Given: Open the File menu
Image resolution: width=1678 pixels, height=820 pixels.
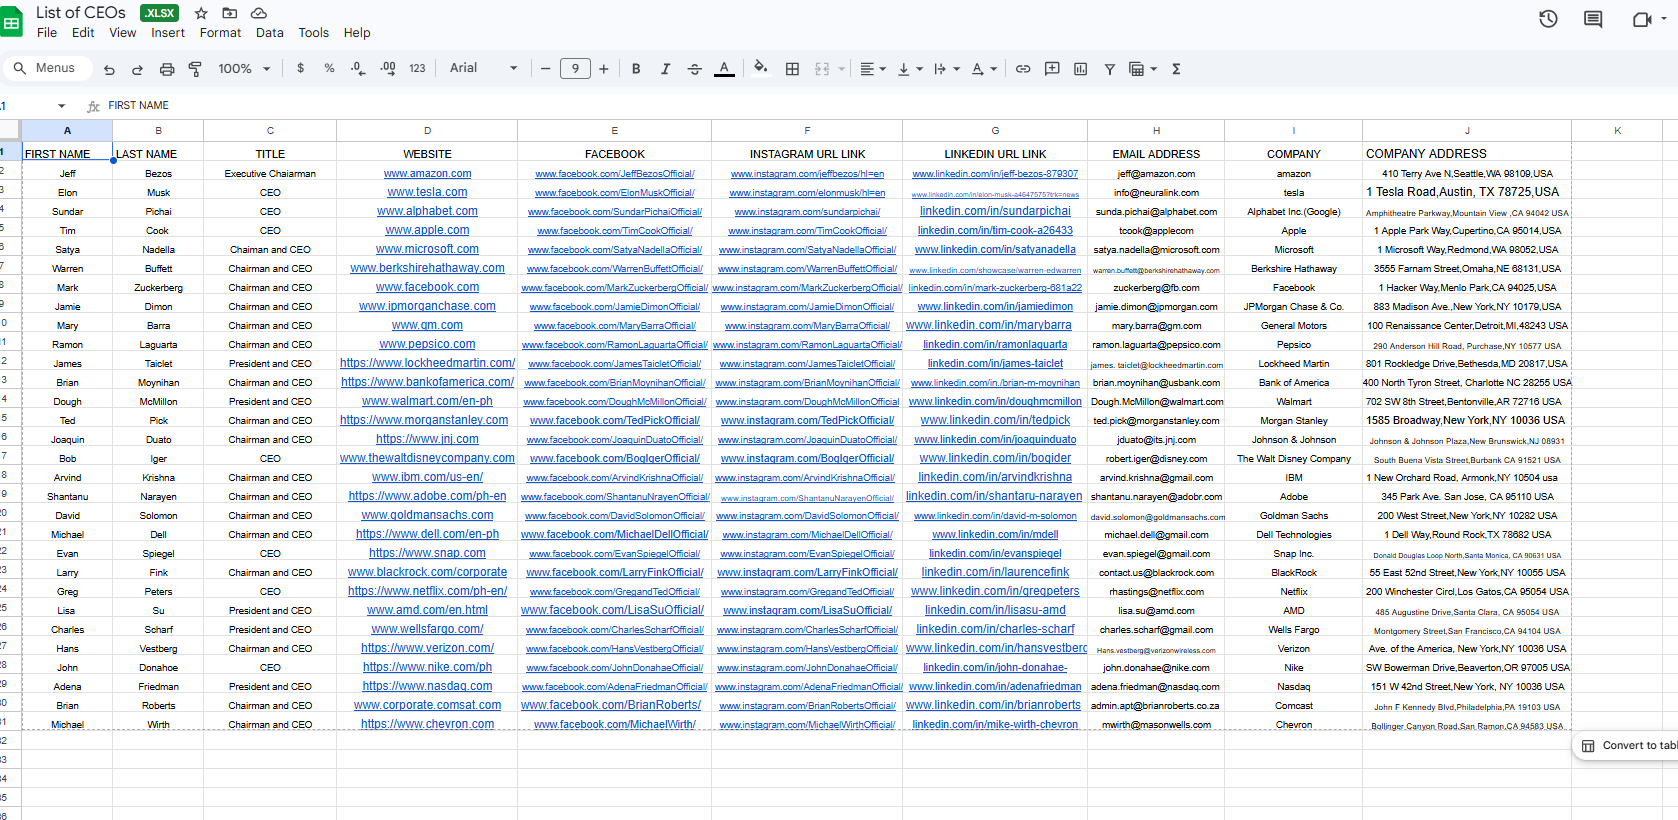Looking at the screenshot, I should coord(47,33).
